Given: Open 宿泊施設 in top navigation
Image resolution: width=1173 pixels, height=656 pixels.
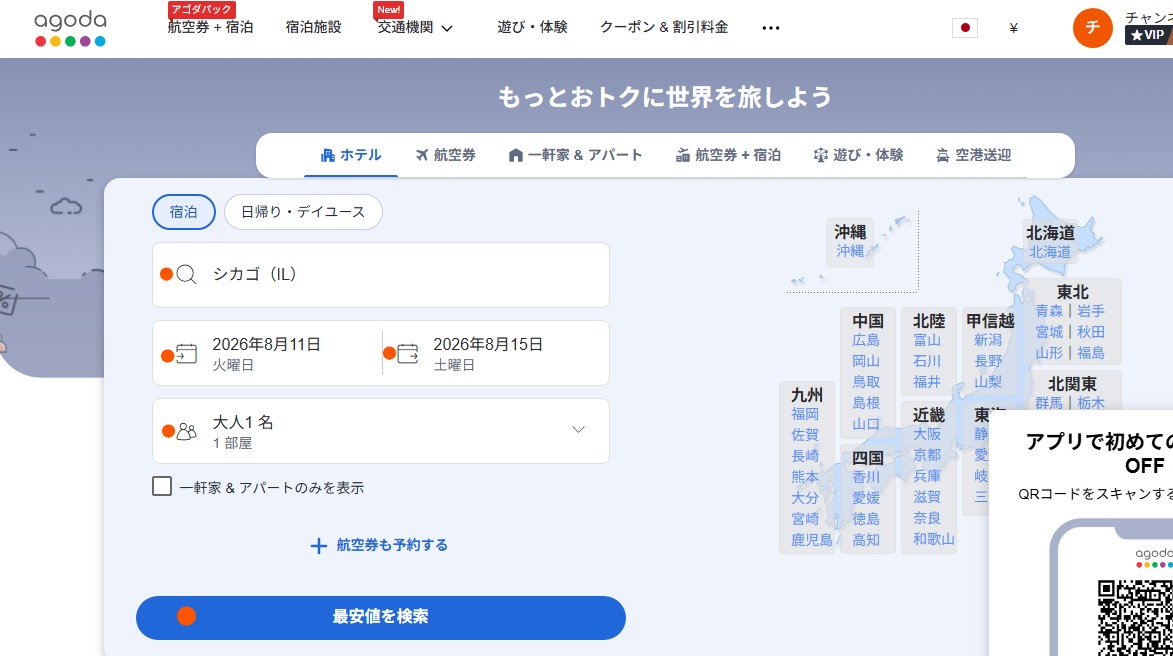Looking at the screenshot, I should pos(313,28).
